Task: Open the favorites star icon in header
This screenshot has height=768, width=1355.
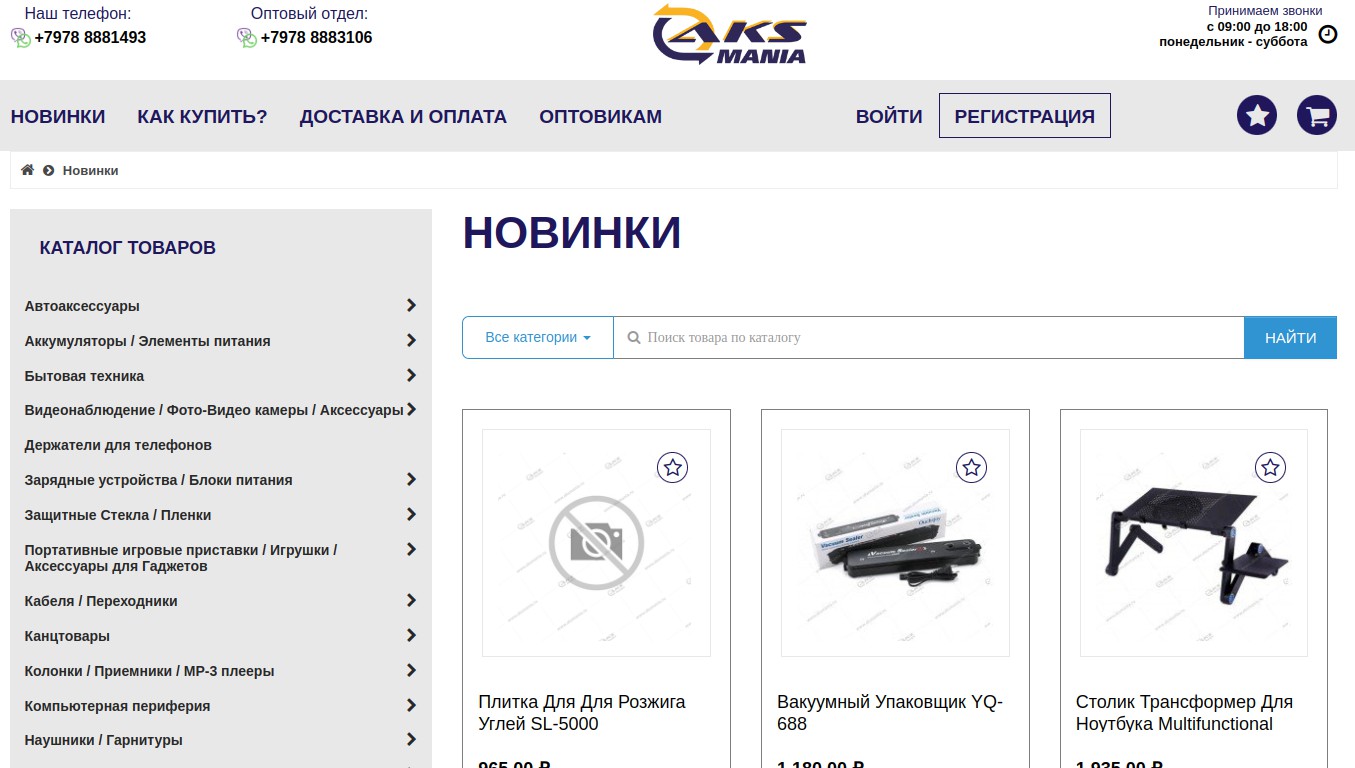Action: pyautogui.click(x=1257, y=115)
